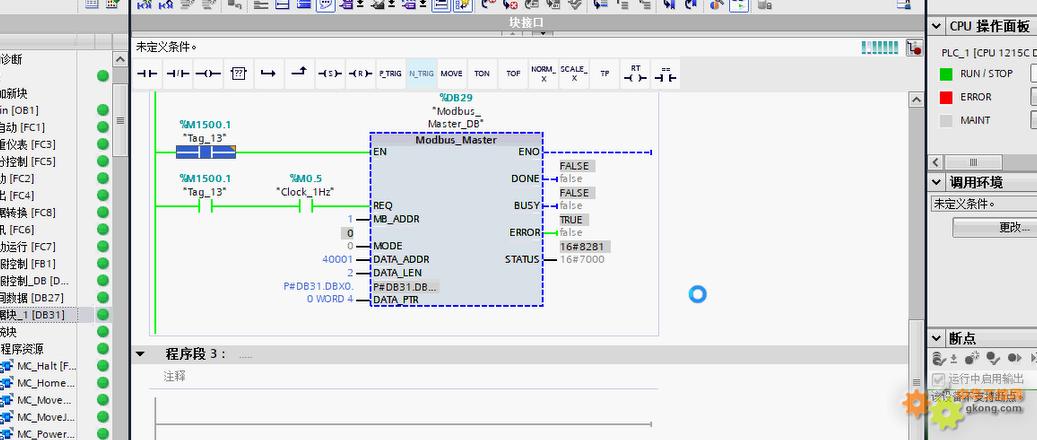Open the 块接口 block interface bar
Screen dimensions: 1037x440
click(526, 22)
